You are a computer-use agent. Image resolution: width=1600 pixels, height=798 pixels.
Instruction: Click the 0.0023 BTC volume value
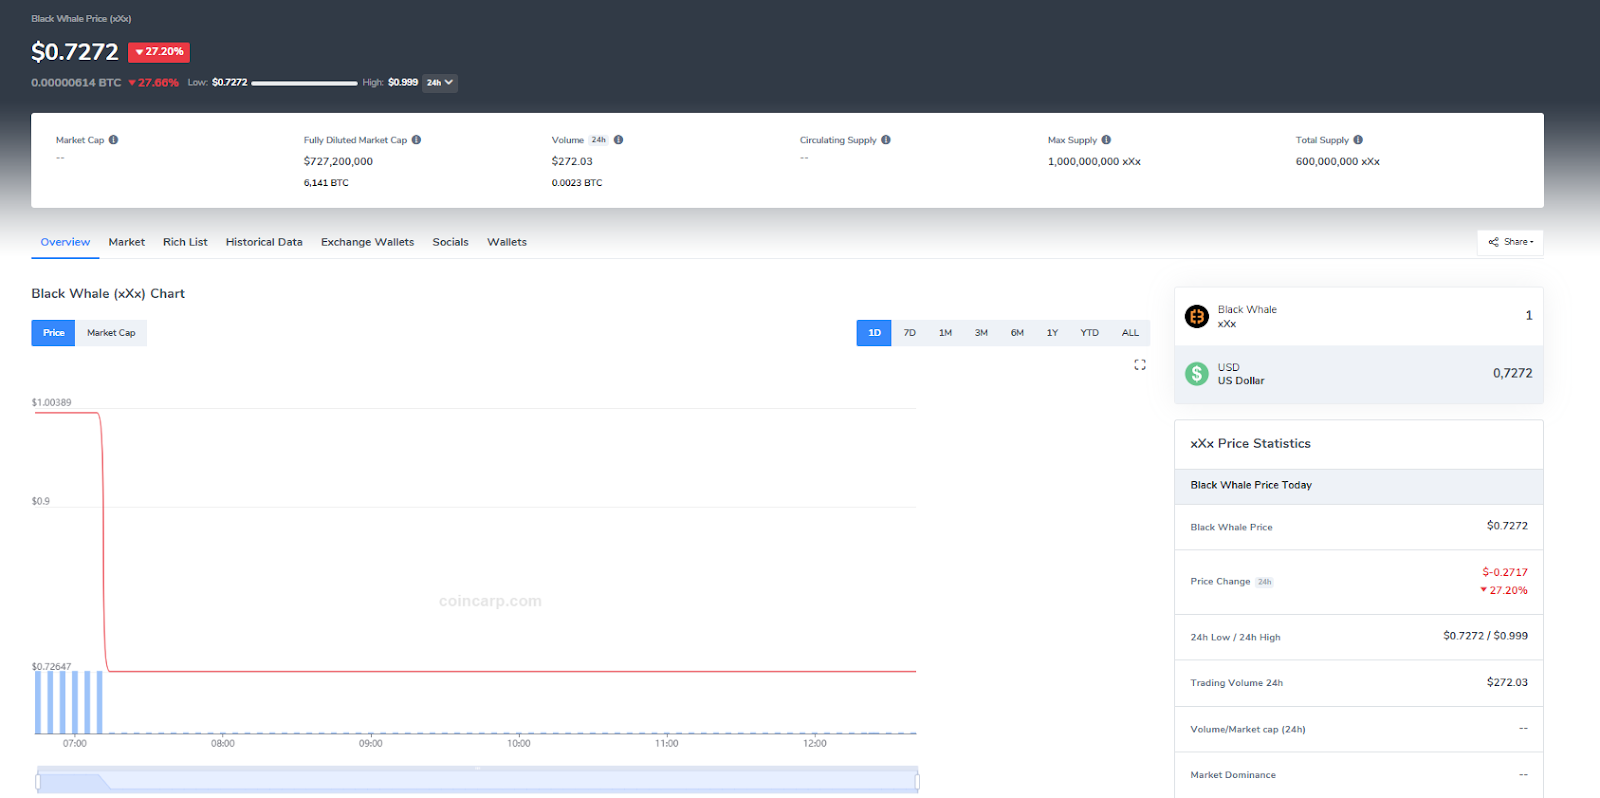[x=577, y=183]
